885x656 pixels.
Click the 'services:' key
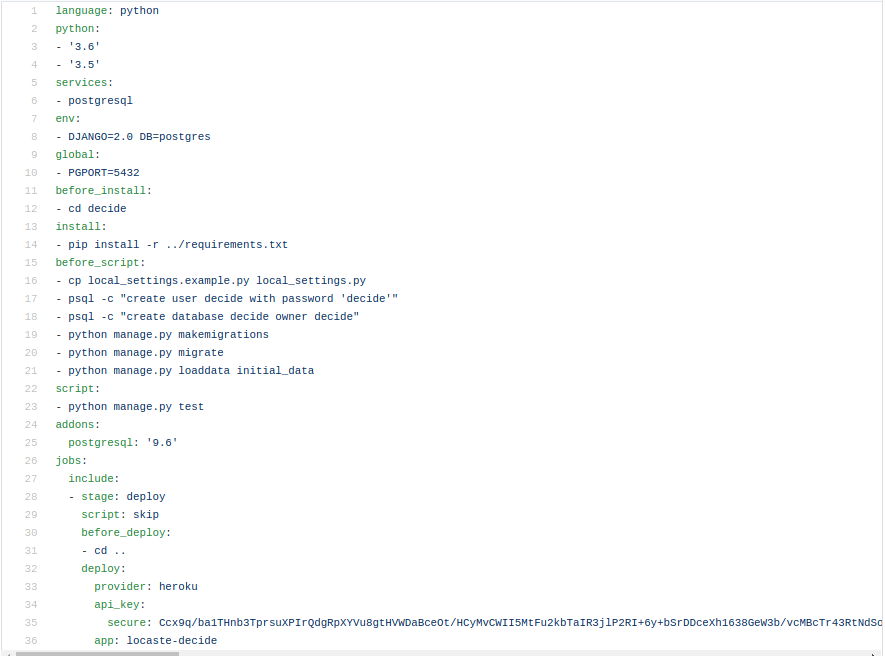tap(84, 83)
